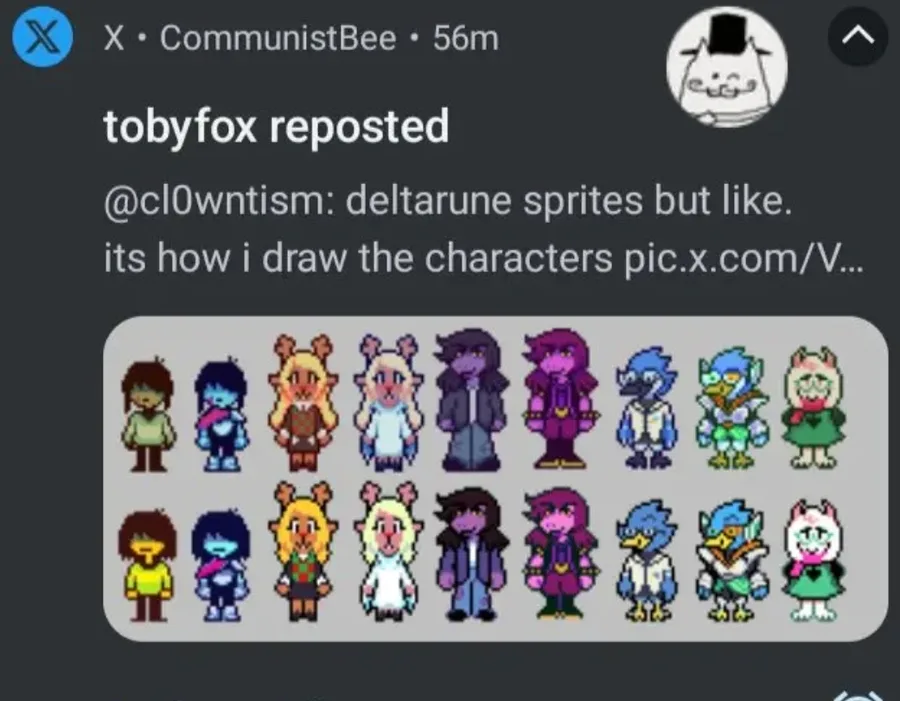Open the "tobyfox reposted" notification title

point(276,126)
